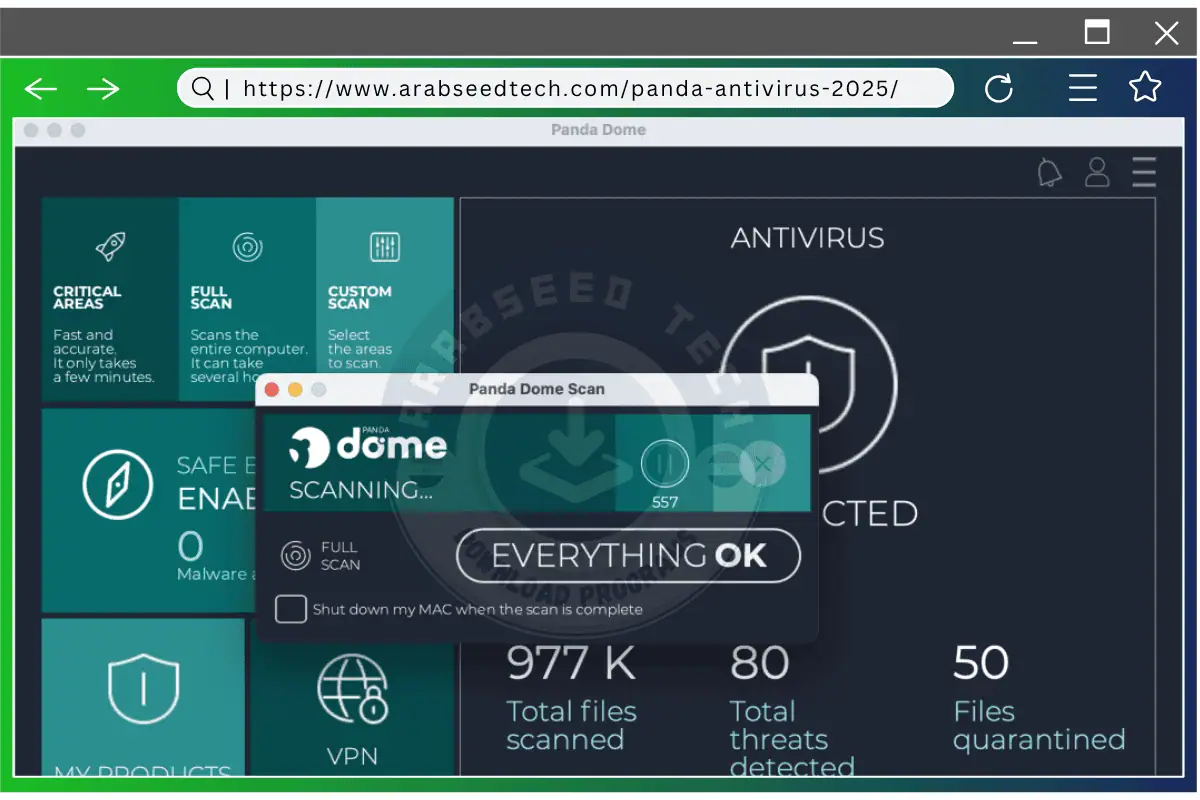Open the notifications bell icon

tap(1049, 173)
